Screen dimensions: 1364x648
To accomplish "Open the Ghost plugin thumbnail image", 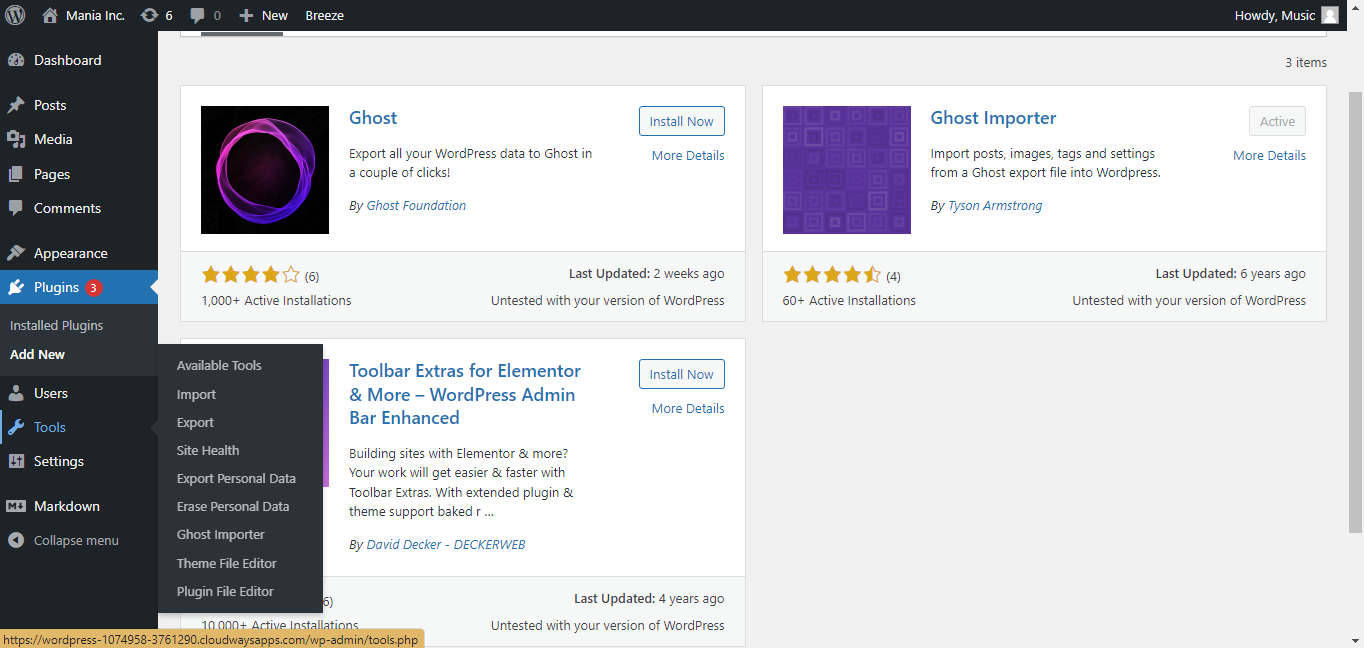I will 265,170.
